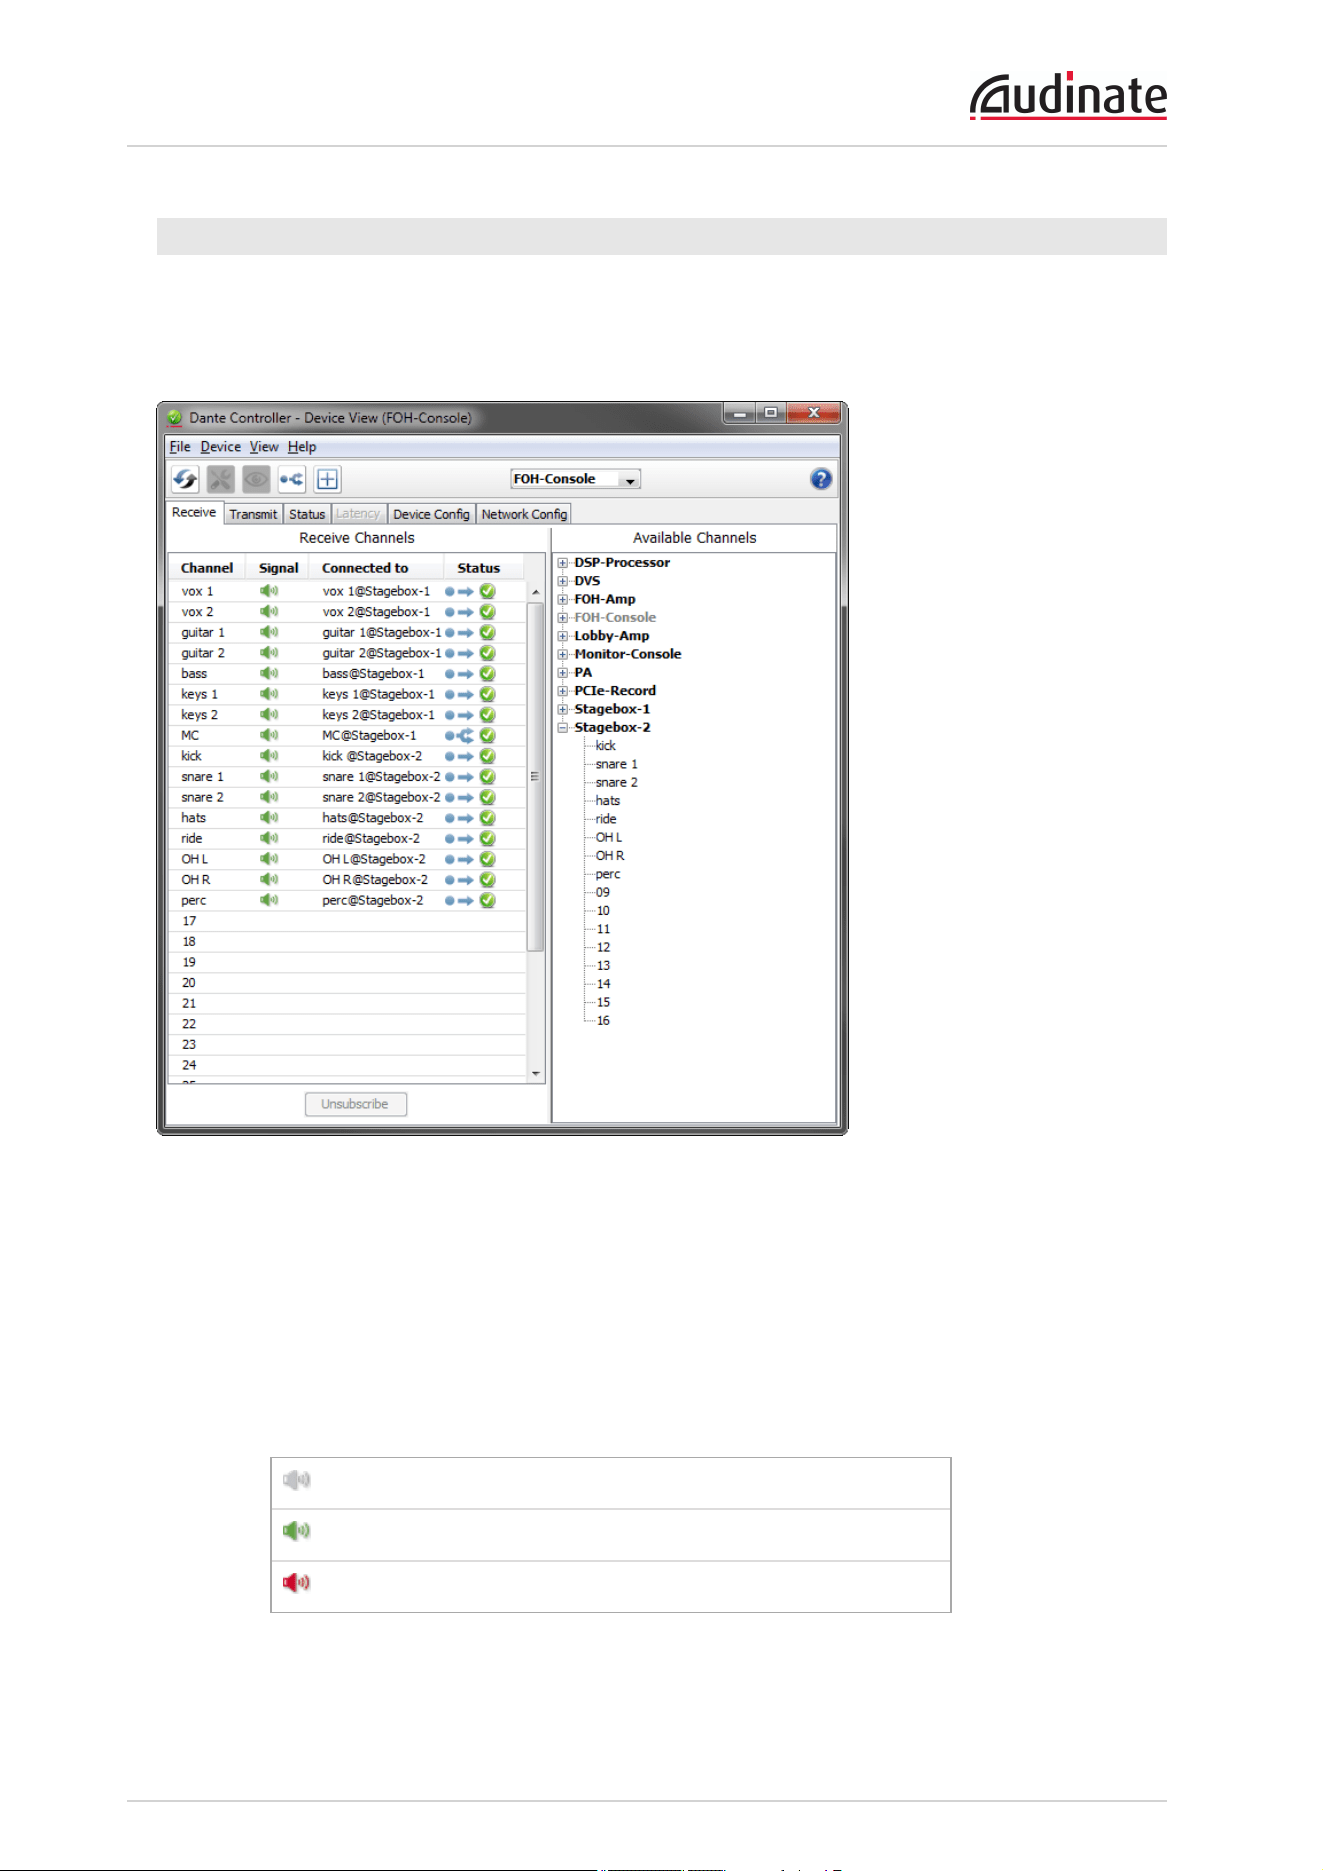Image resolution: width=1323 pixels, height=1871 pixels.
Task: Open the File menu
Action: point(180,447)
